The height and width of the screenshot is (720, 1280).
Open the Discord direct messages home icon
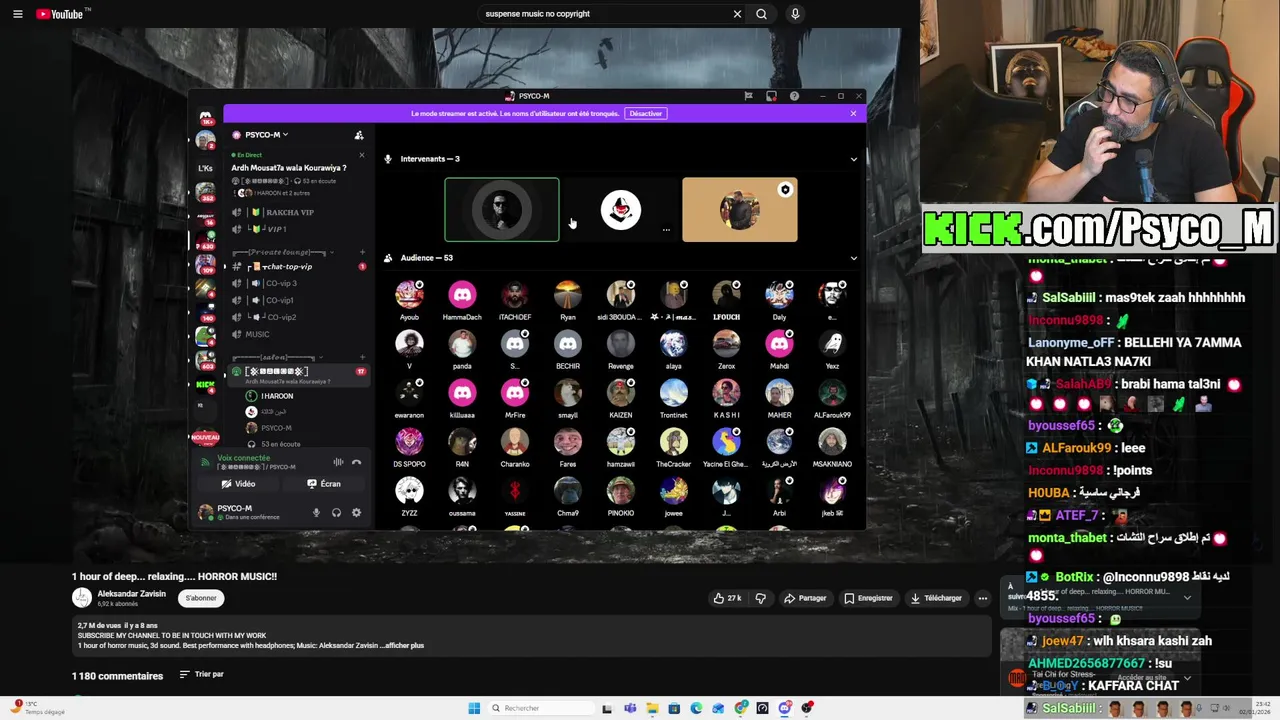205,118
